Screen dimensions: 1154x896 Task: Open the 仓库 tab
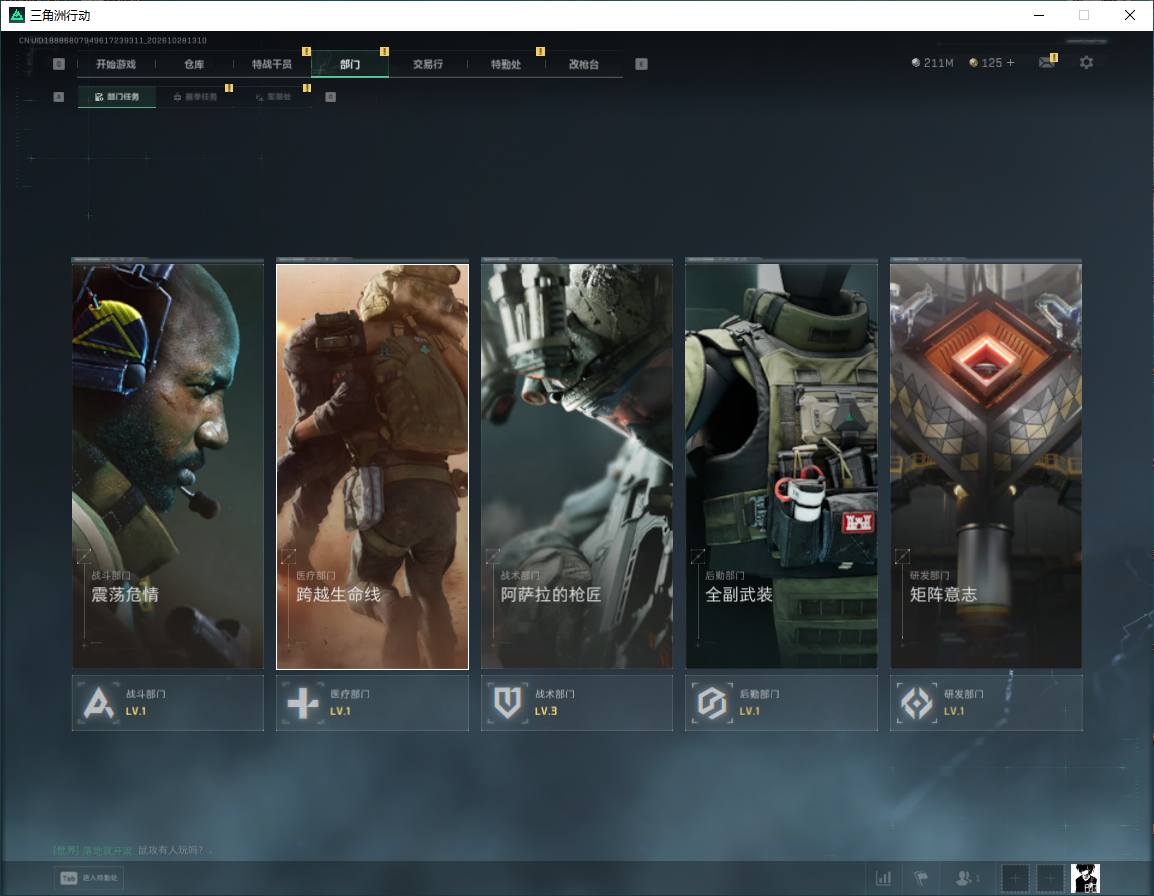coord(194,64)
